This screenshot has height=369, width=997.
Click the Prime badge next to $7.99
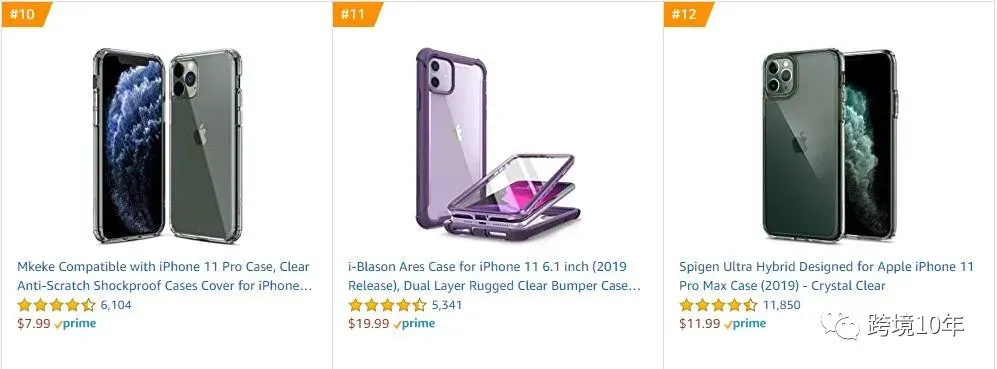[x=75, y=324]
